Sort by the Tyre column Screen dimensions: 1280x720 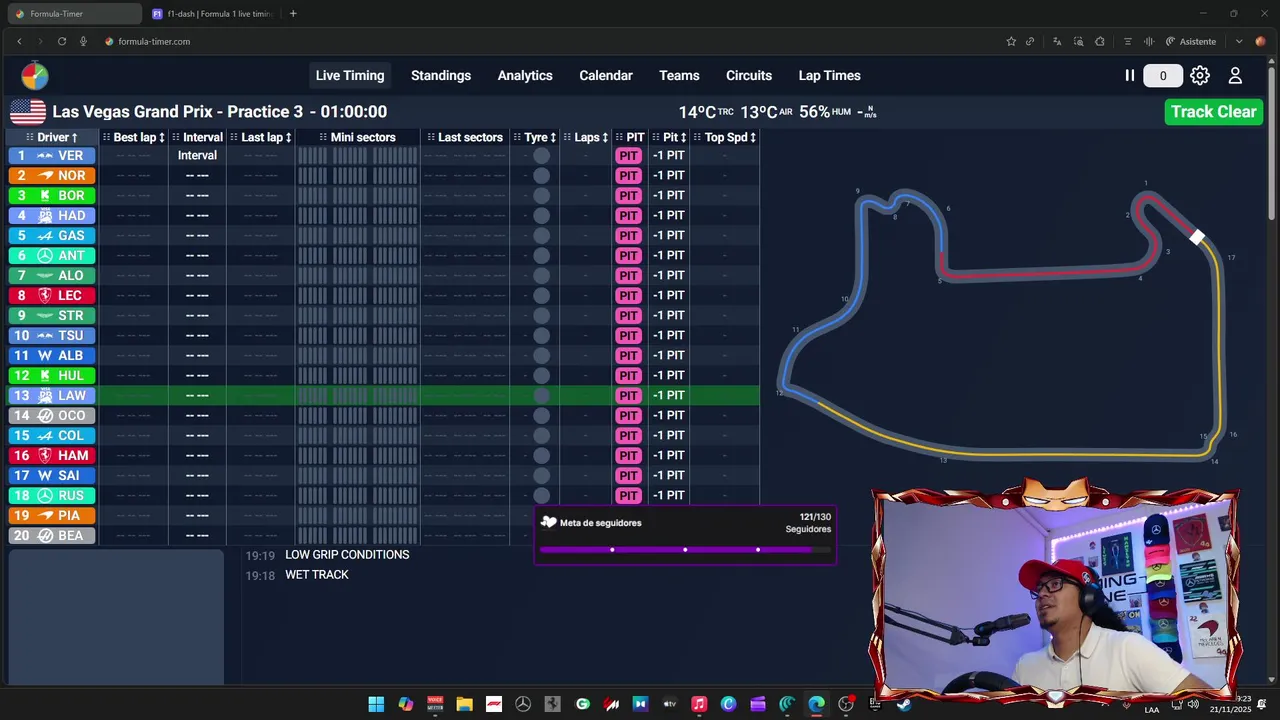(x=535, y=137)
